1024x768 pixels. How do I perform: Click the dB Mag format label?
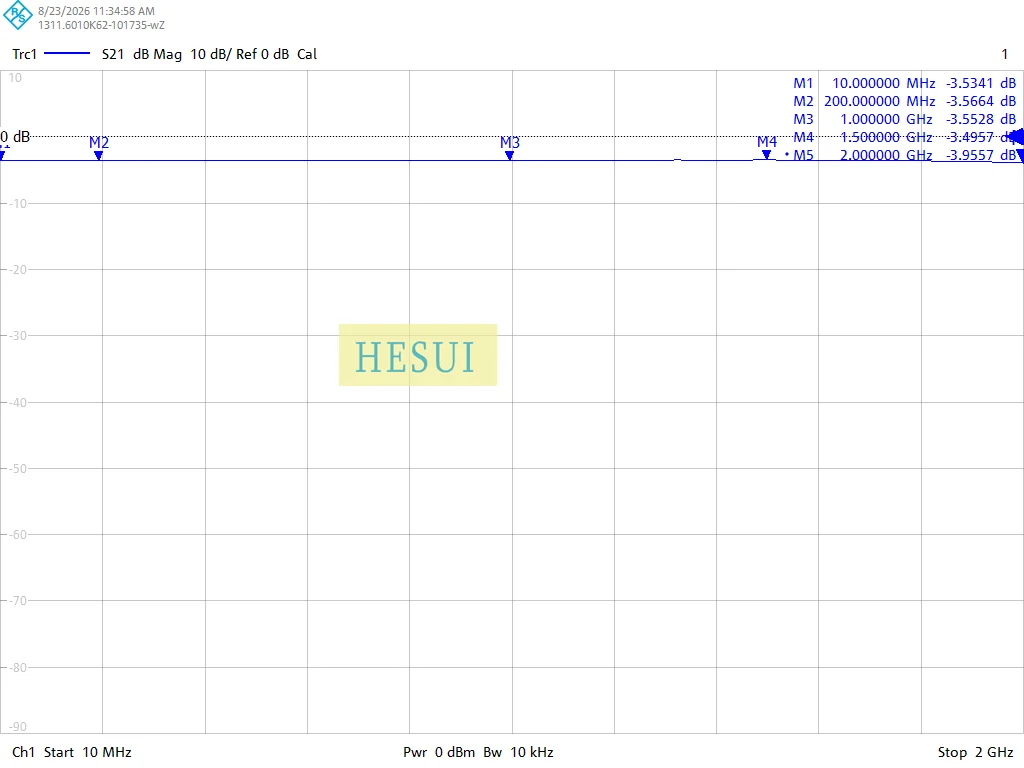pos(157,54)
